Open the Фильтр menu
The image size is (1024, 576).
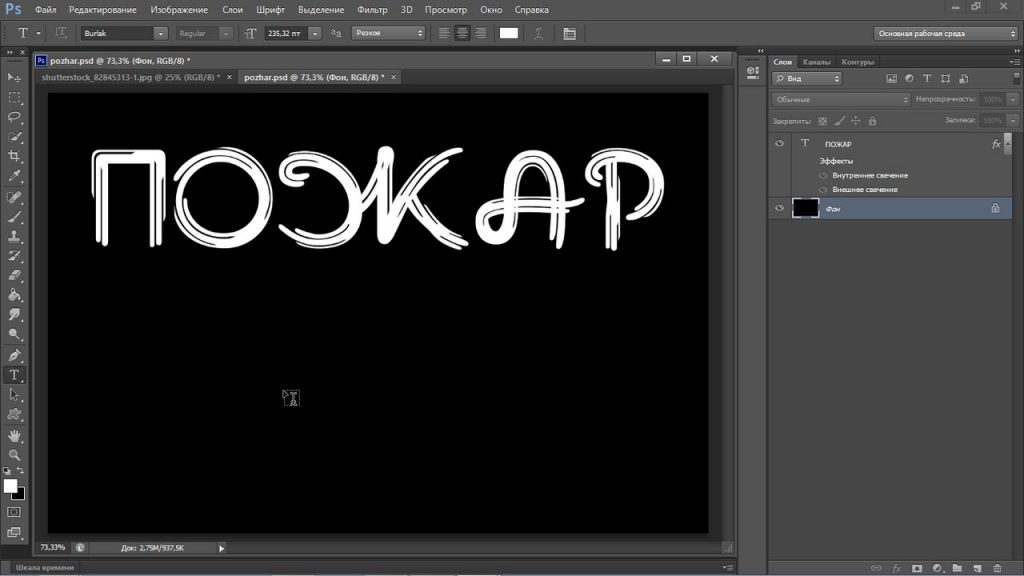[372, 10]
